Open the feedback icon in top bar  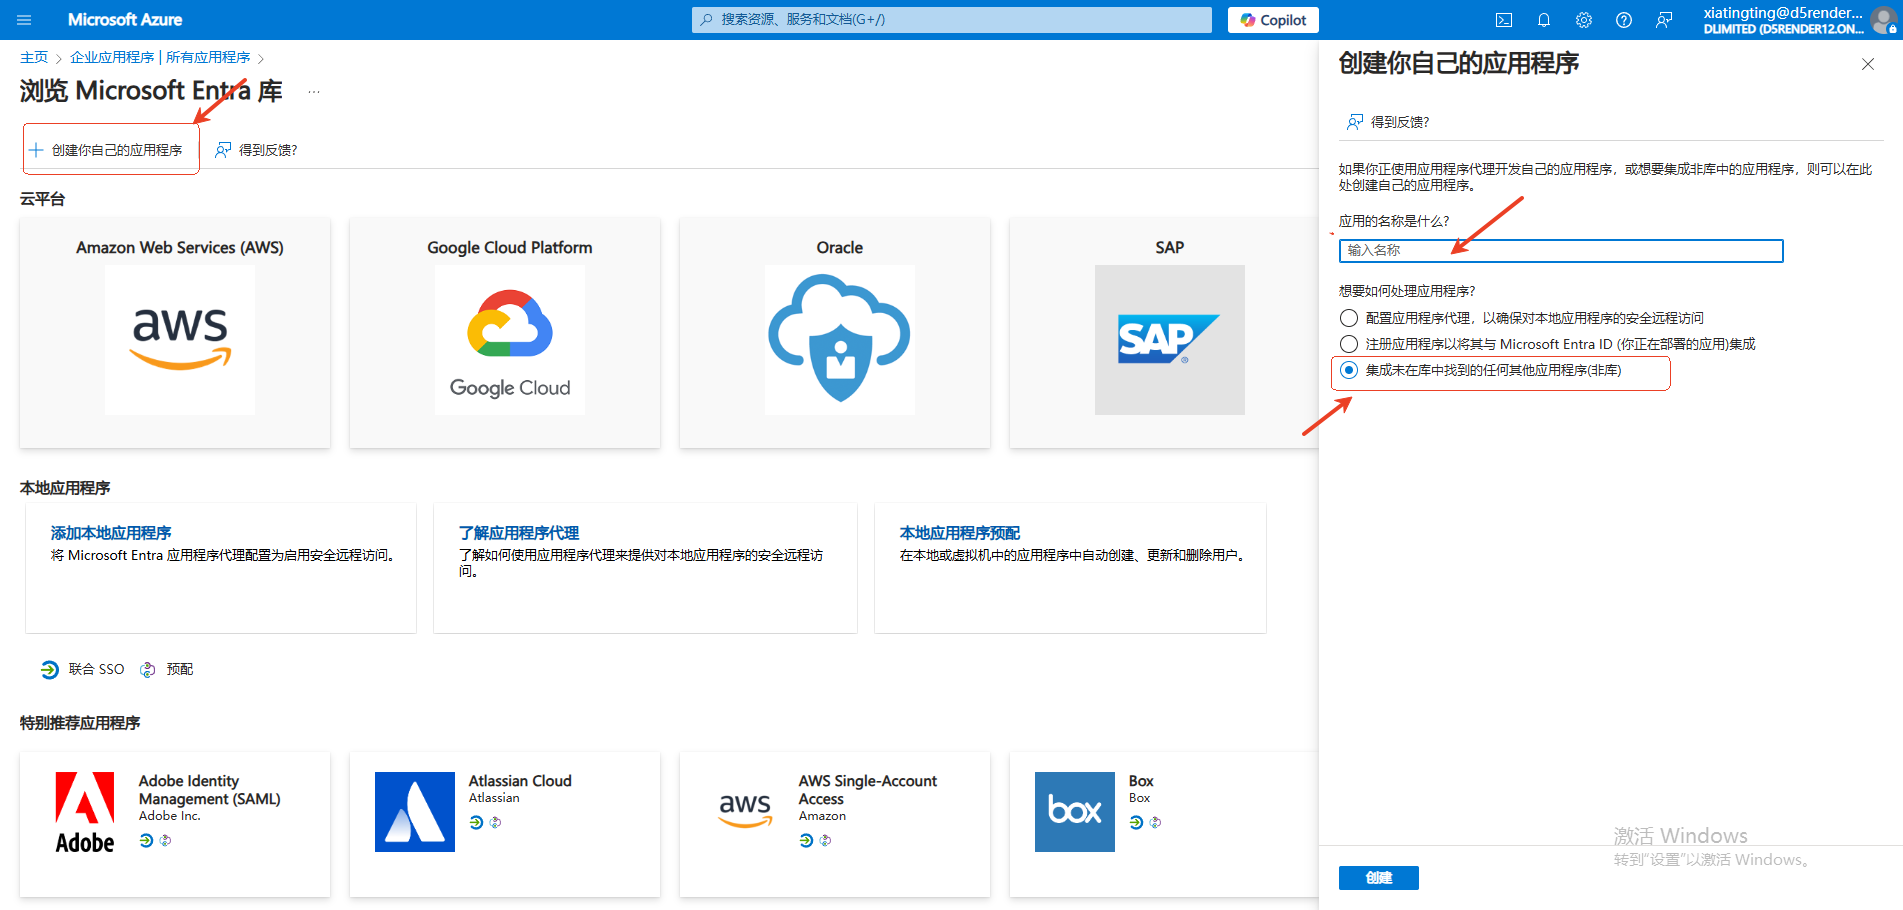coord(1664,20)
